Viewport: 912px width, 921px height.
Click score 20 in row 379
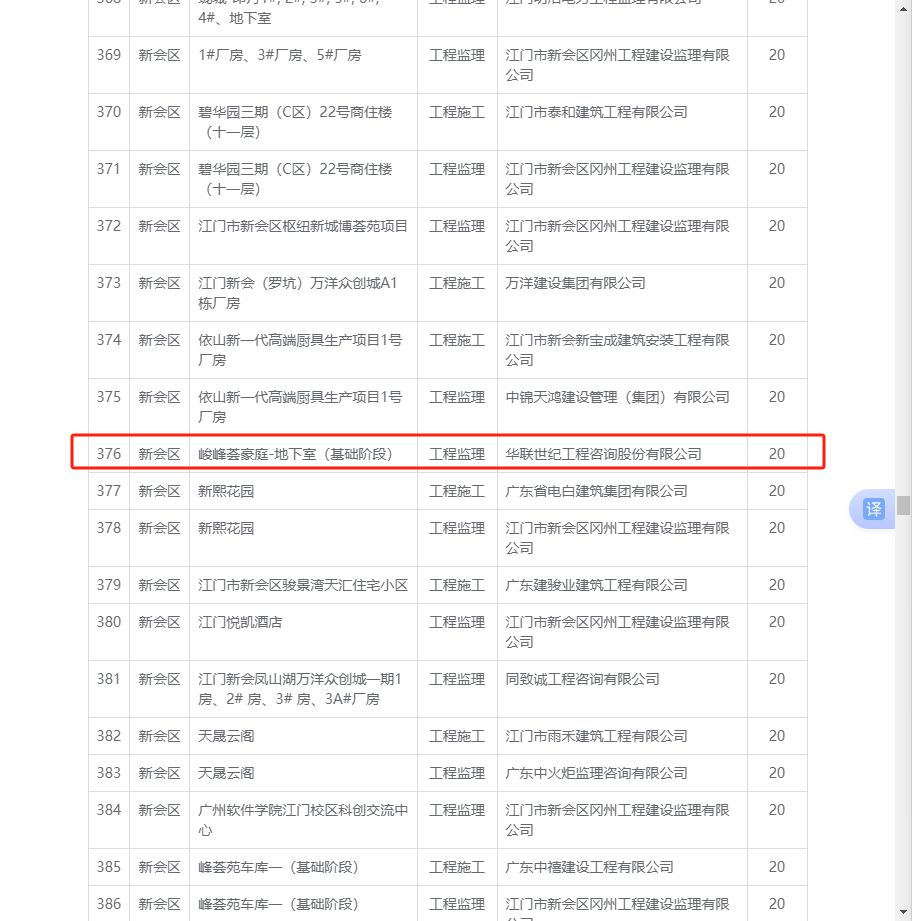click(x=776, y=584)
